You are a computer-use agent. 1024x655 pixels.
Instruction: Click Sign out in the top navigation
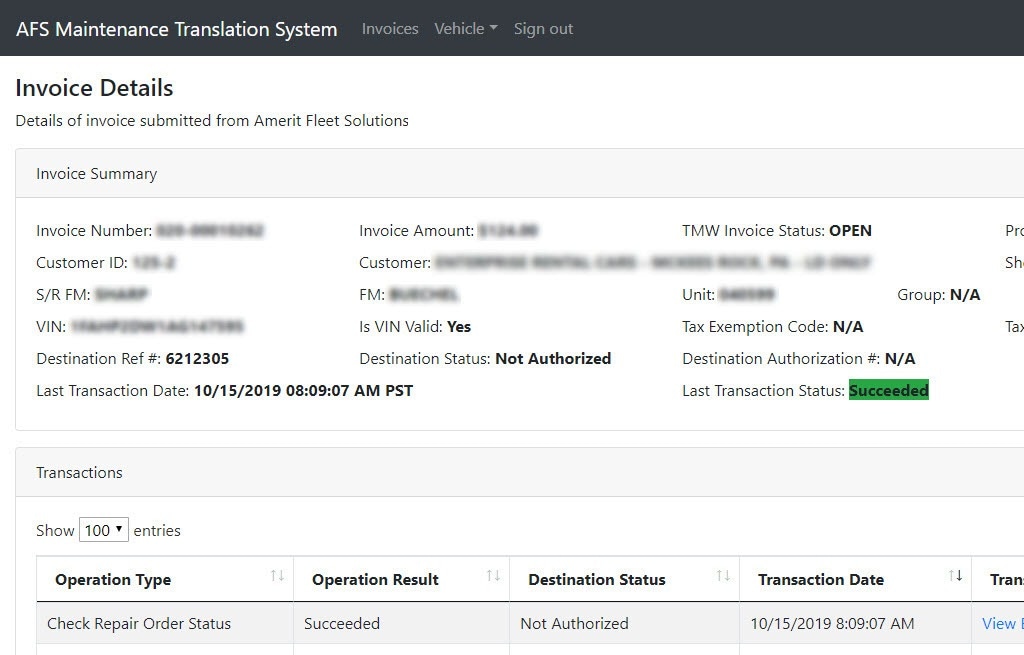point(543,28)
